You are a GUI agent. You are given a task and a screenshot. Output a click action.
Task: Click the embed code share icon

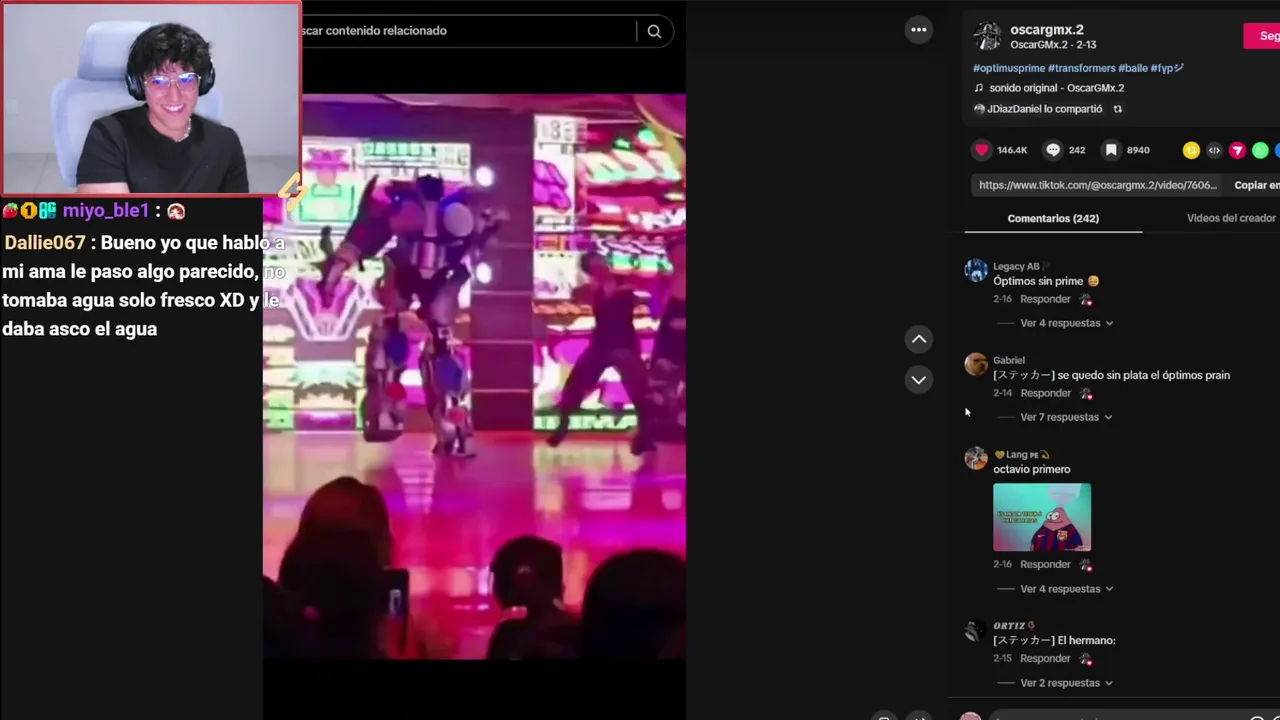(x=1214, y=150)
